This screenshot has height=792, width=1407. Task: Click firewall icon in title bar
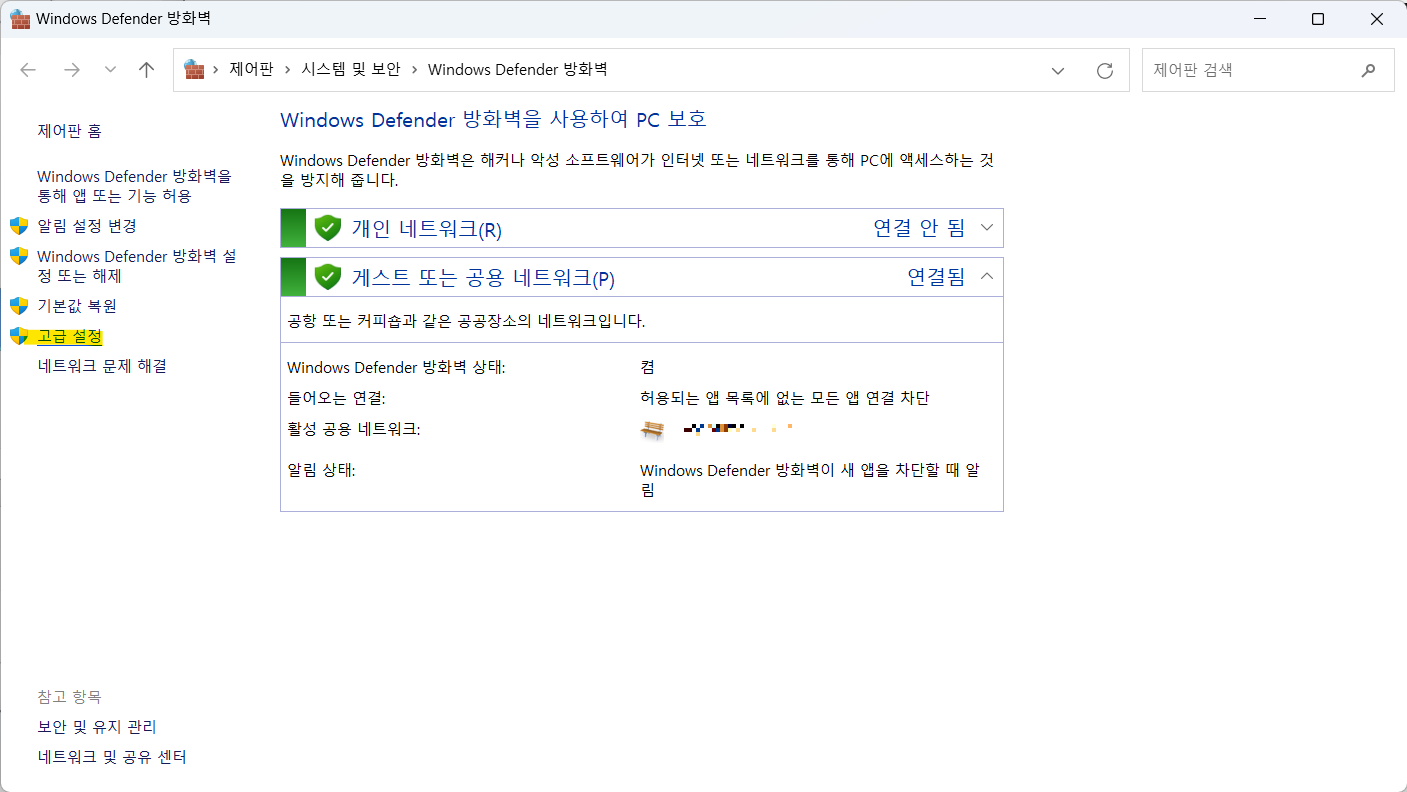(19, 18)
